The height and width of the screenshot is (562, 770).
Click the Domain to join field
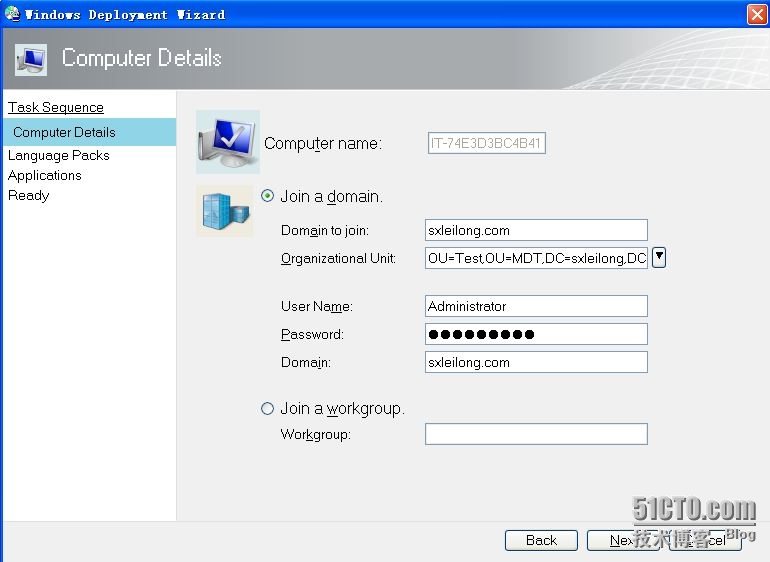[536, 230]
